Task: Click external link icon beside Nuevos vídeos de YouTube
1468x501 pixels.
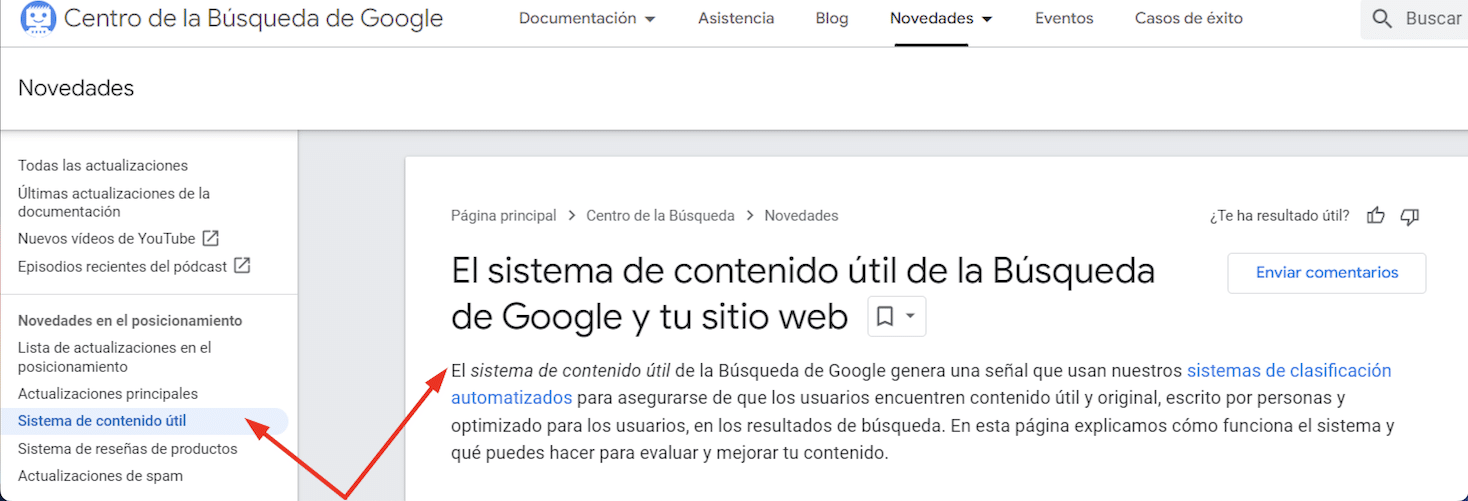Action: [210, 238]
